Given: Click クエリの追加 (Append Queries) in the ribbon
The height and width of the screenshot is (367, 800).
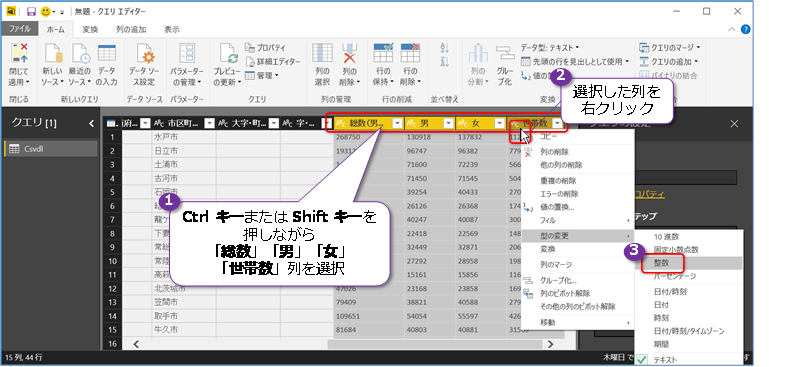Looking at the screenshot, I should pos(668,62).
